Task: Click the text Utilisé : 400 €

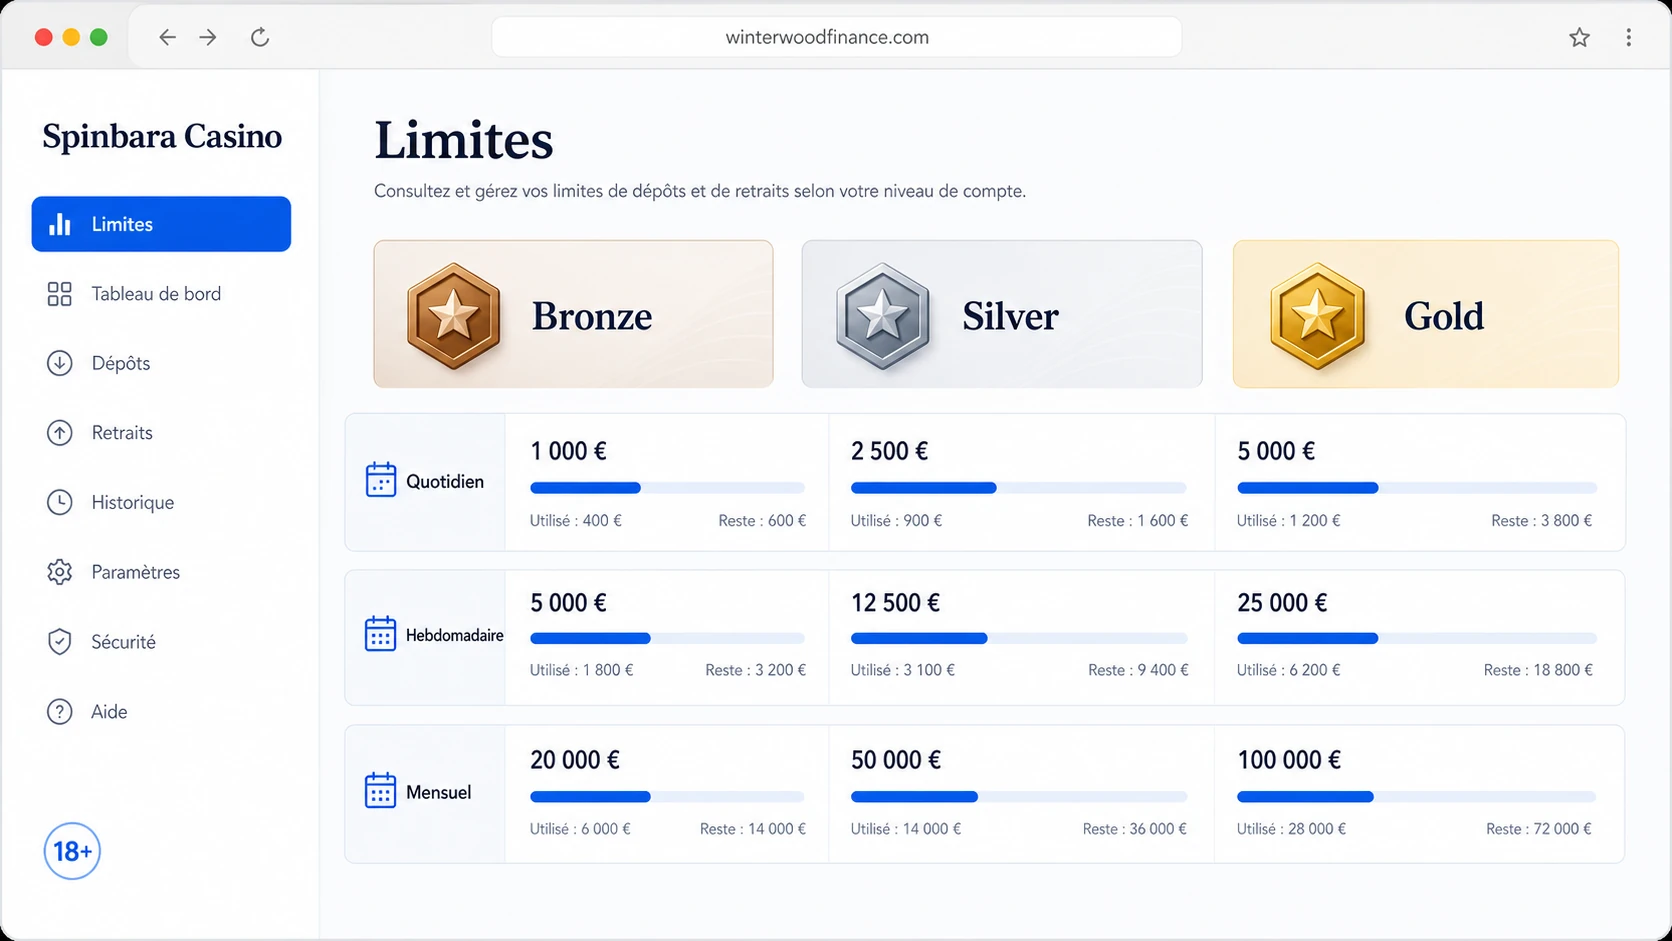Action: pyautogui.click(x=576, y=521)
